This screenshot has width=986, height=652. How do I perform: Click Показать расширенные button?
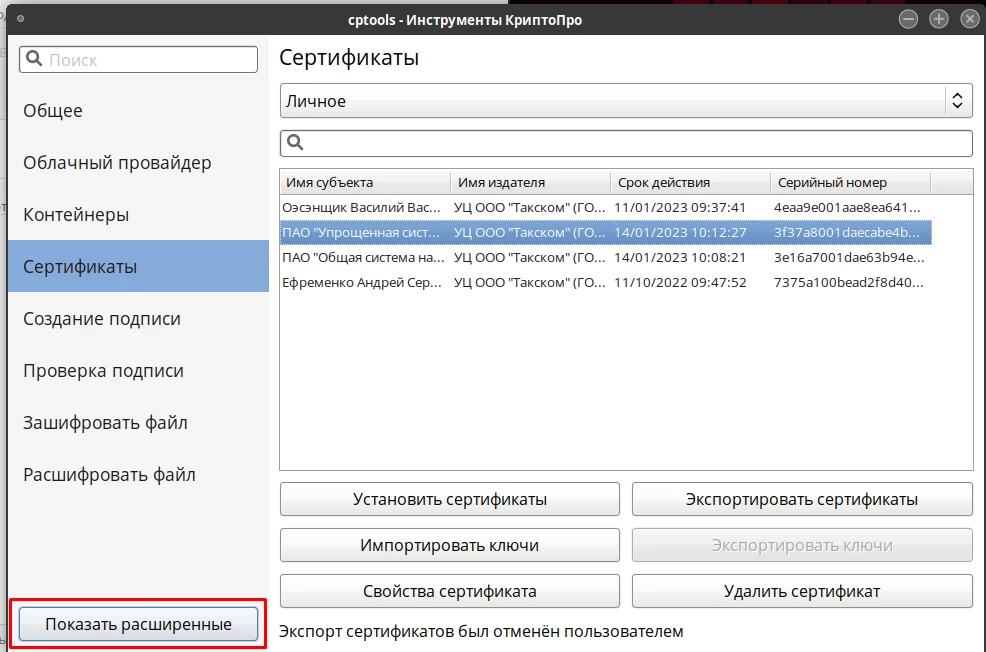click(x=138, y=624)
